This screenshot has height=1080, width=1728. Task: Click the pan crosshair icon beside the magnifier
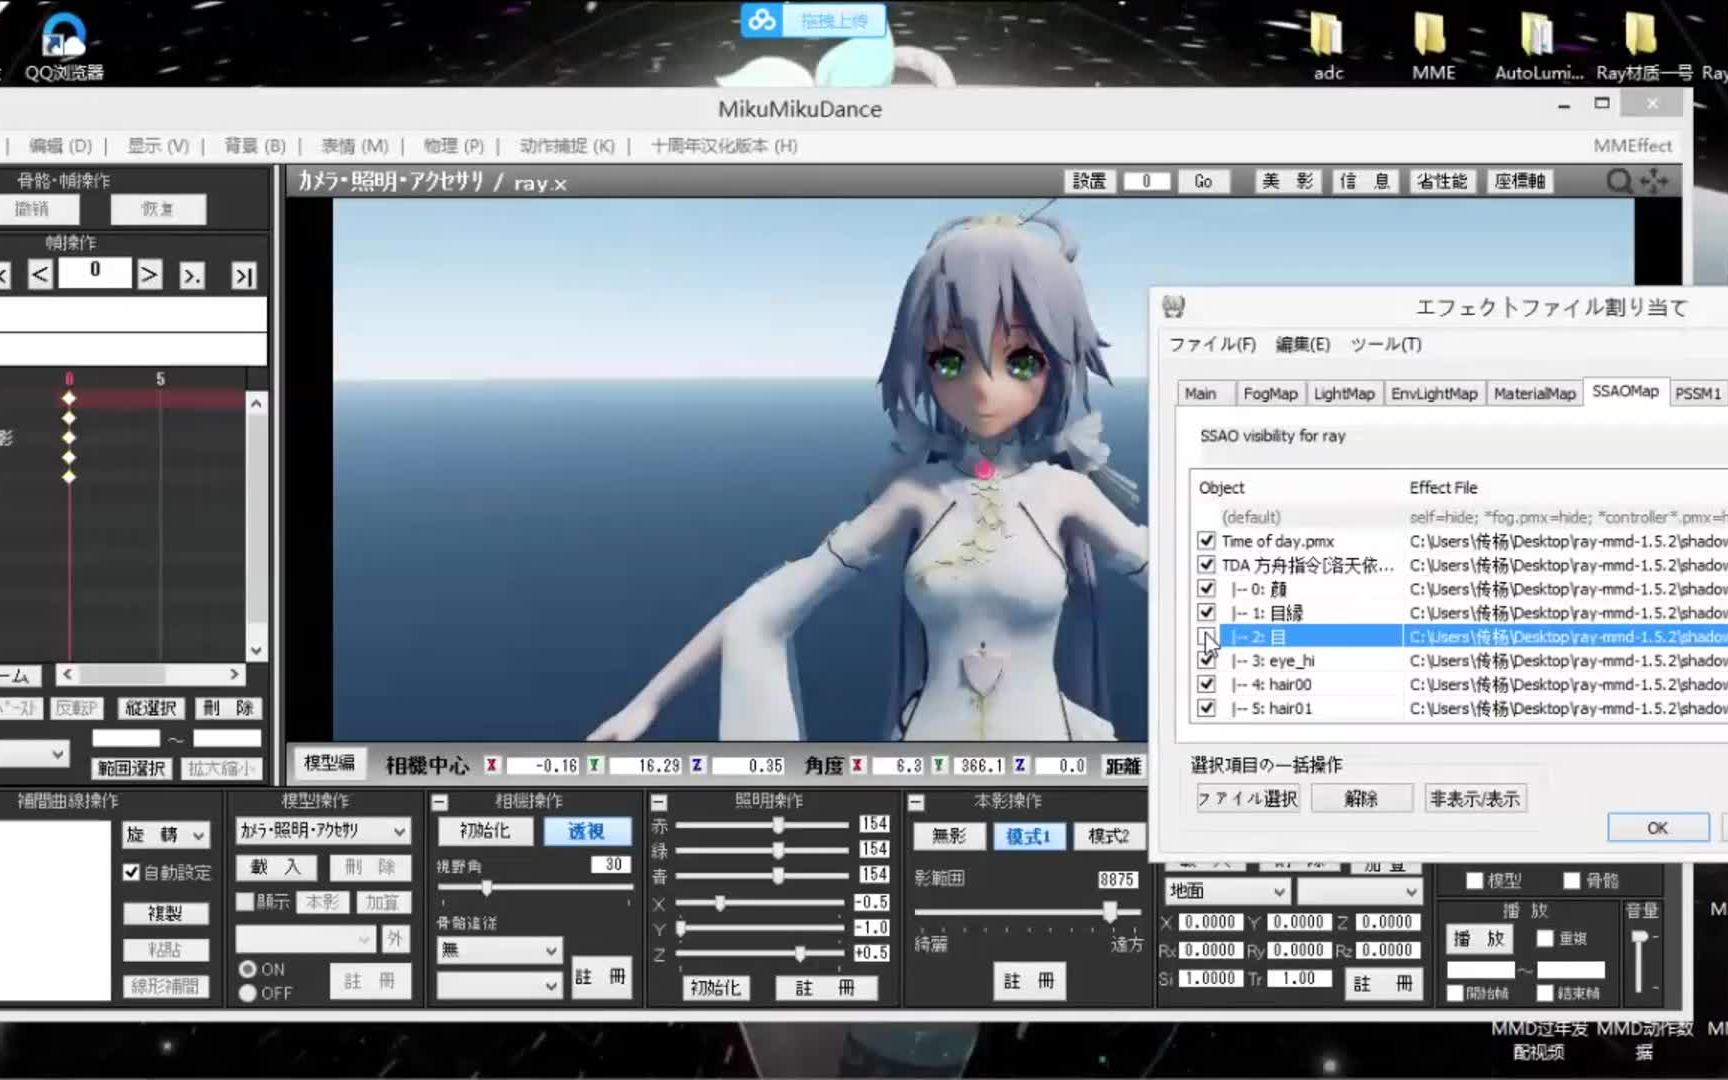coord(1655,182)
